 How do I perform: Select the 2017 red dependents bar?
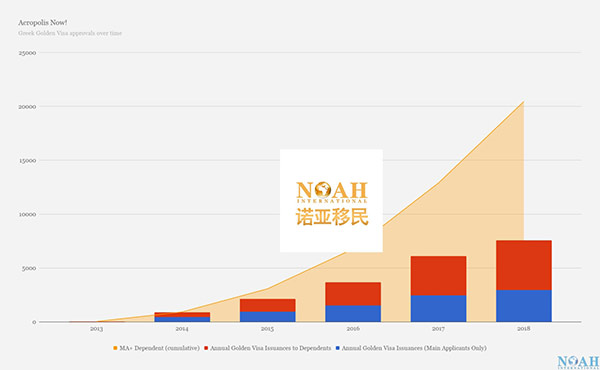pos(438,275)
